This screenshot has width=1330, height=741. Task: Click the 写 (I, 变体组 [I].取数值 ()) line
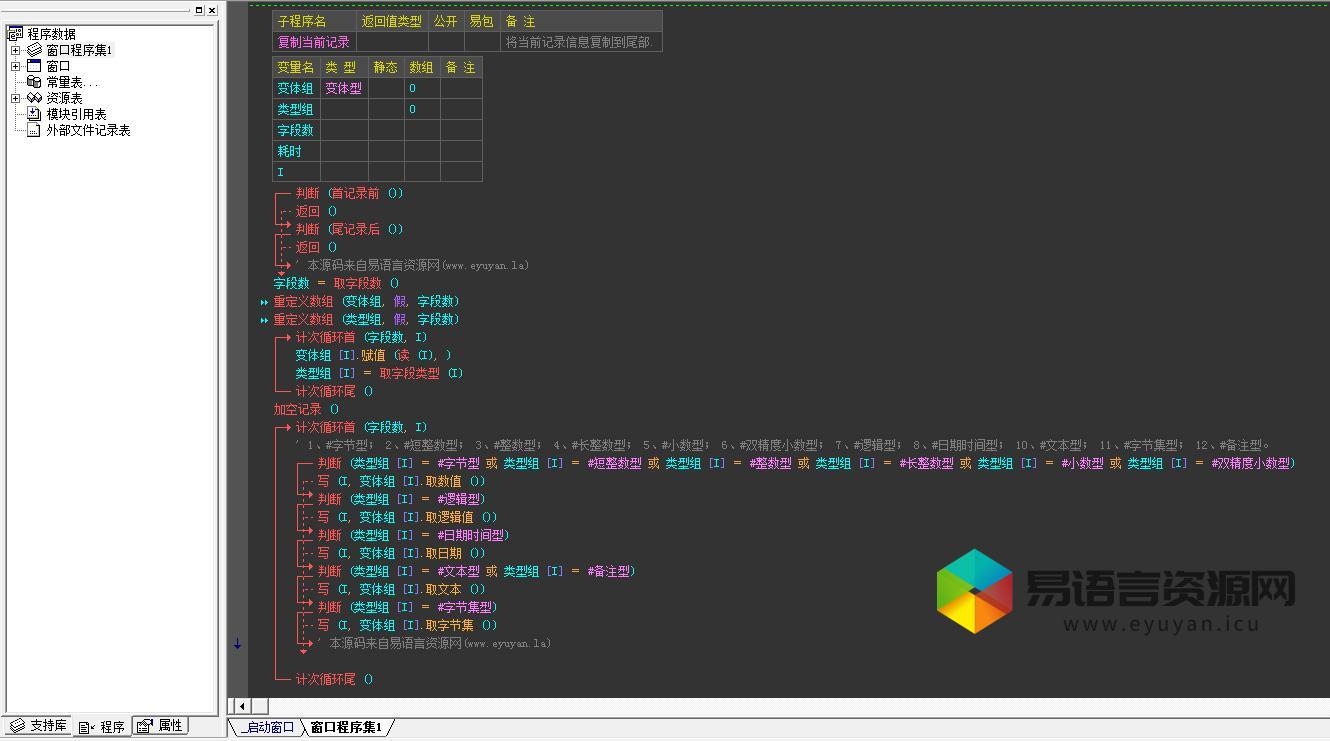(402, 481)
